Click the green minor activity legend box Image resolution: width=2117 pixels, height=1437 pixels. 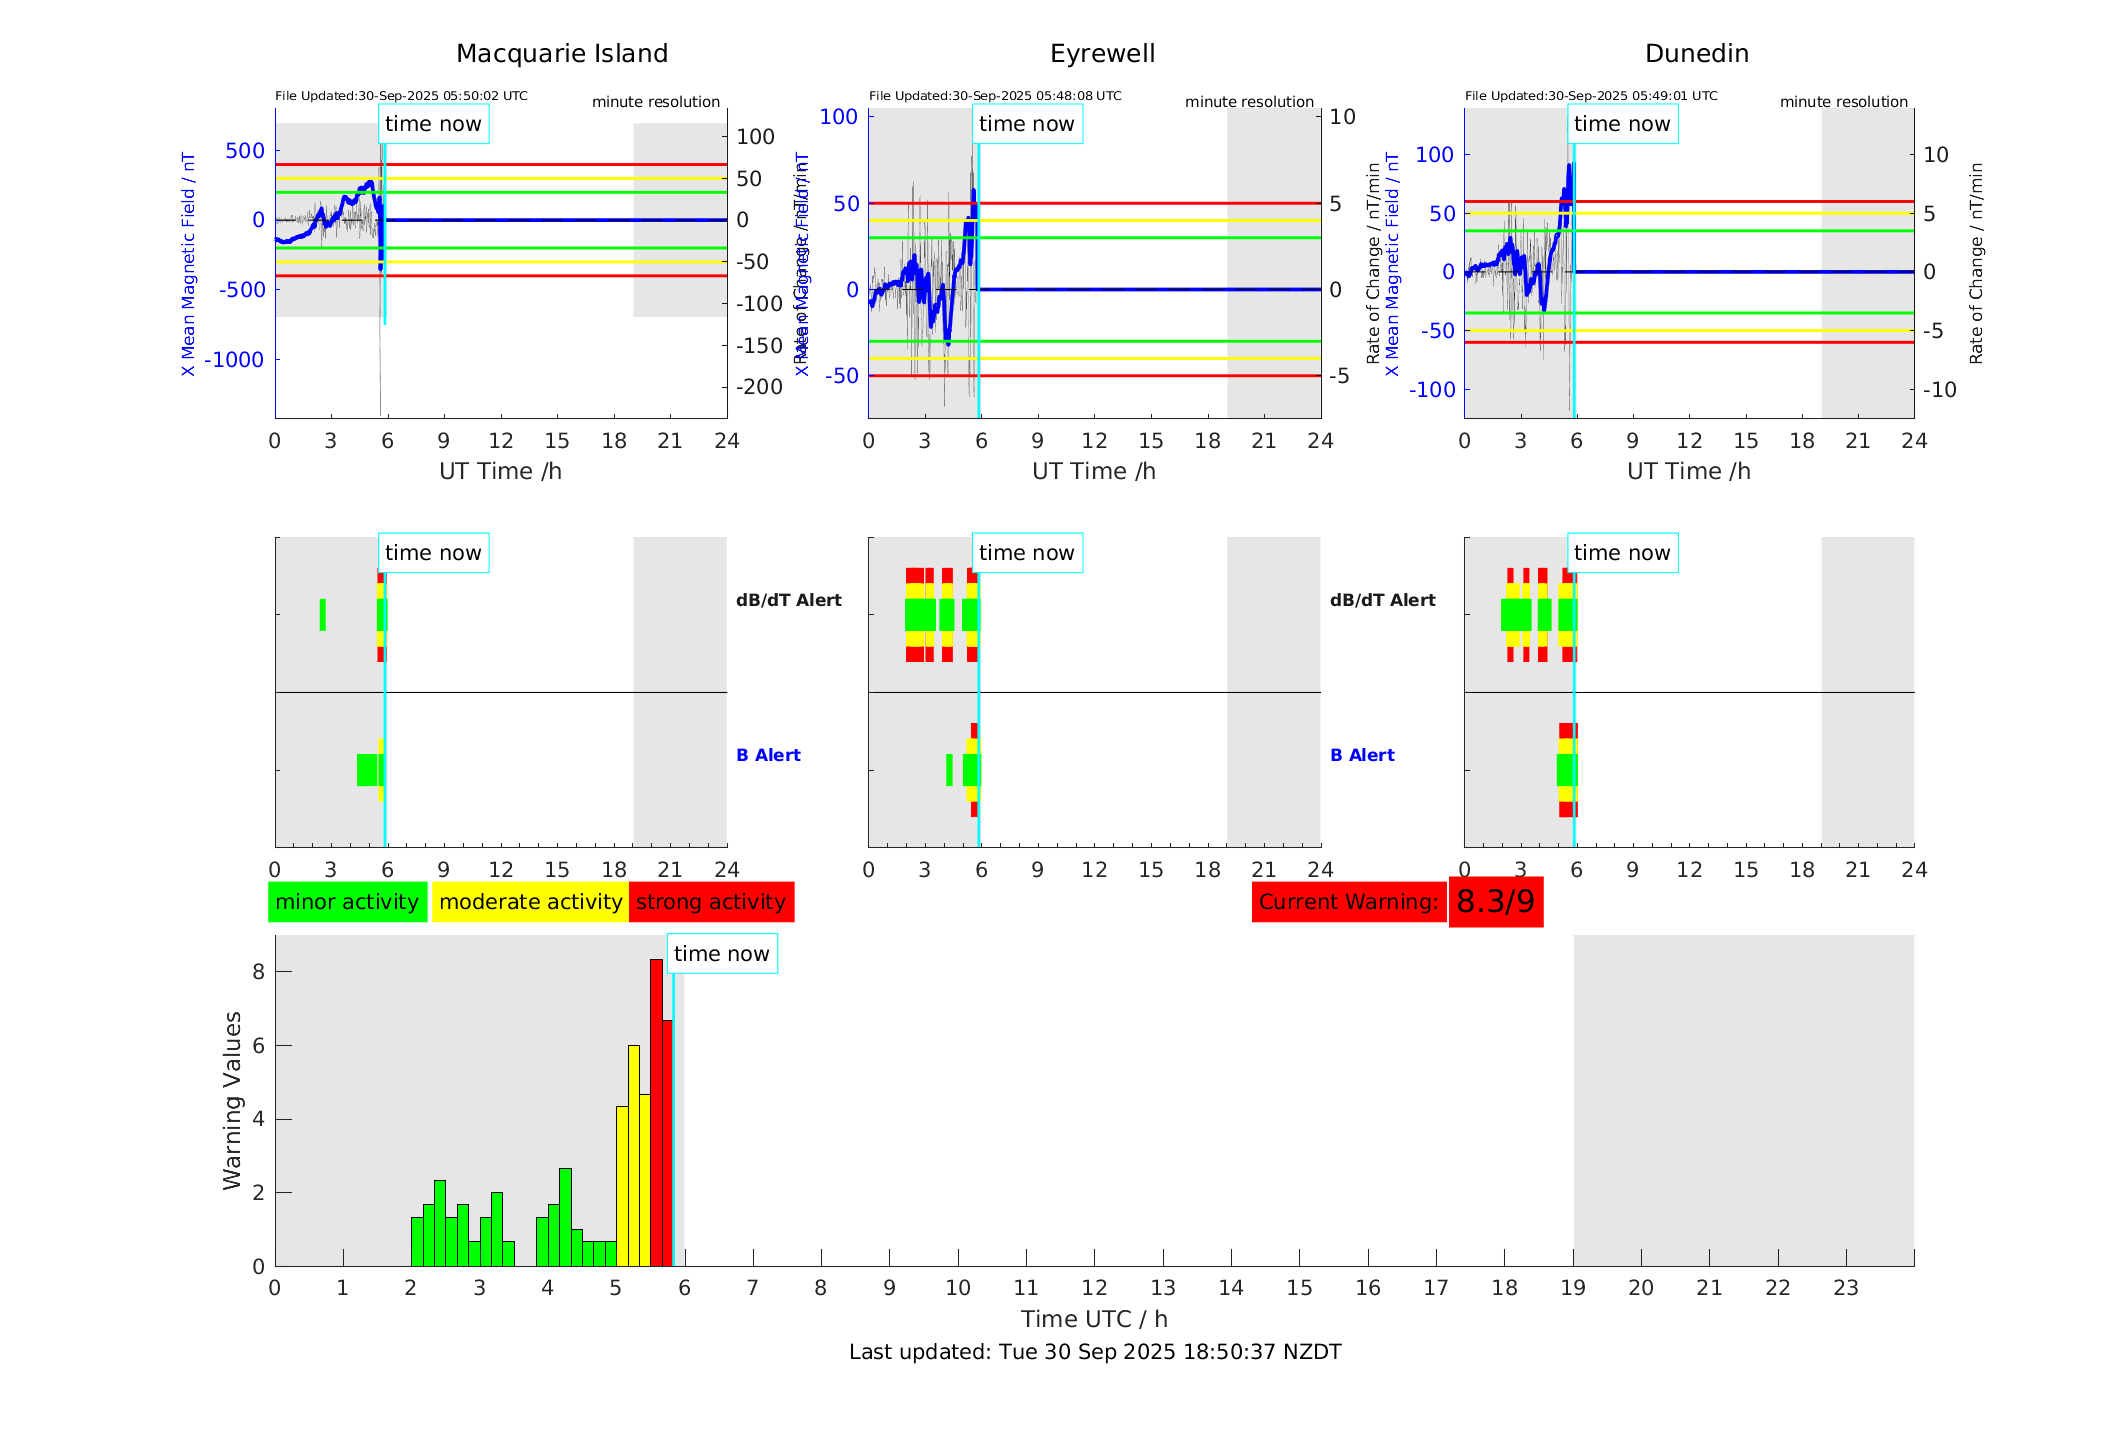(x=347, y=902)
